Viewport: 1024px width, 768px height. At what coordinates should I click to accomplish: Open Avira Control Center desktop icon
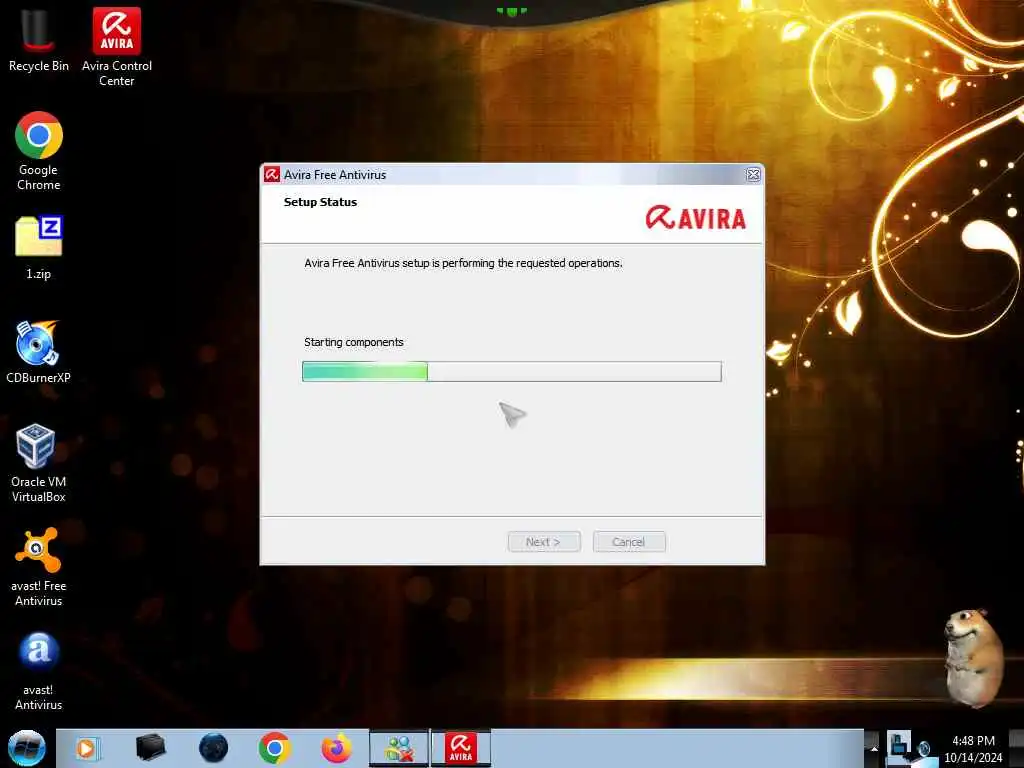pyautogui.click(x=116, y=47)
